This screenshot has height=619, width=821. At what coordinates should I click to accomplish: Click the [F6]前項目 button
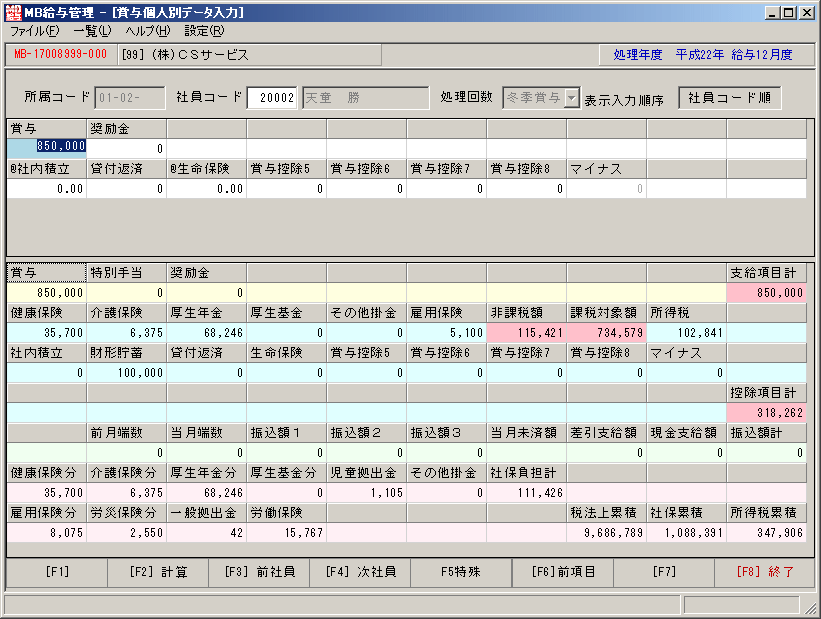coord(563,572)
